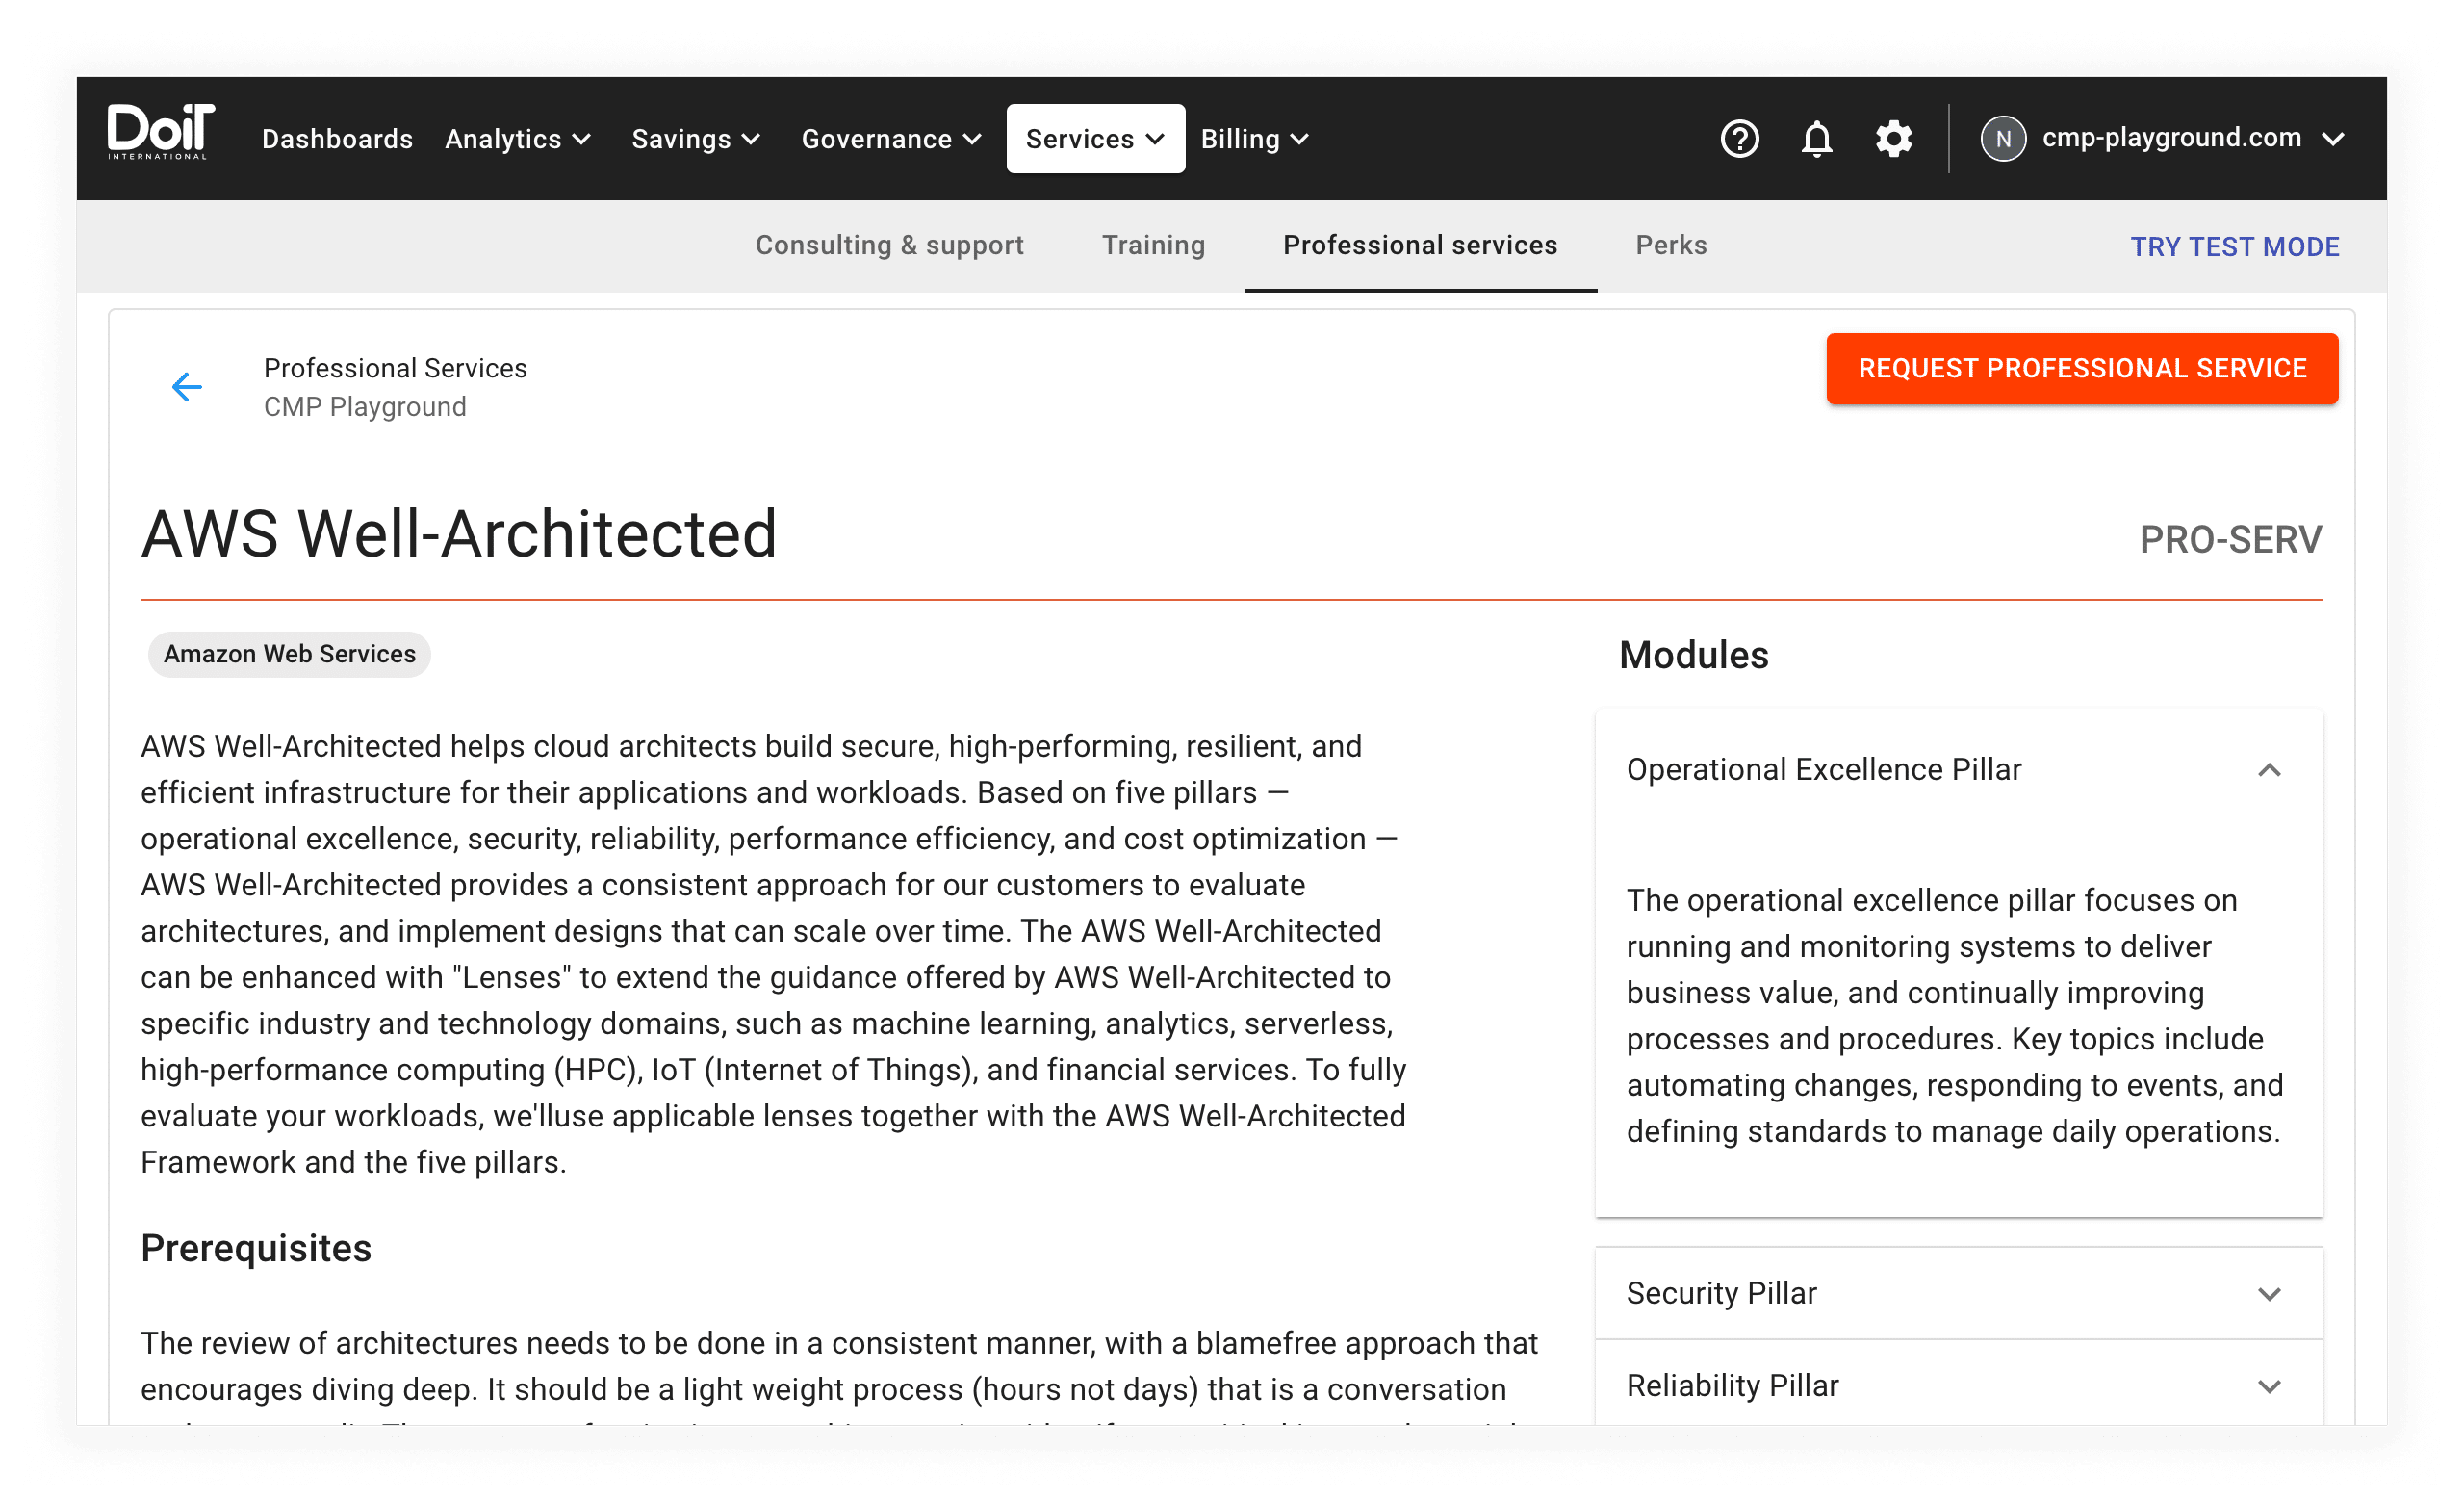Image resolution: width=2464 pixels, height=1502 pixels.
Task: Switch to the Consulting & support tab
Action: tap(889, 245)
